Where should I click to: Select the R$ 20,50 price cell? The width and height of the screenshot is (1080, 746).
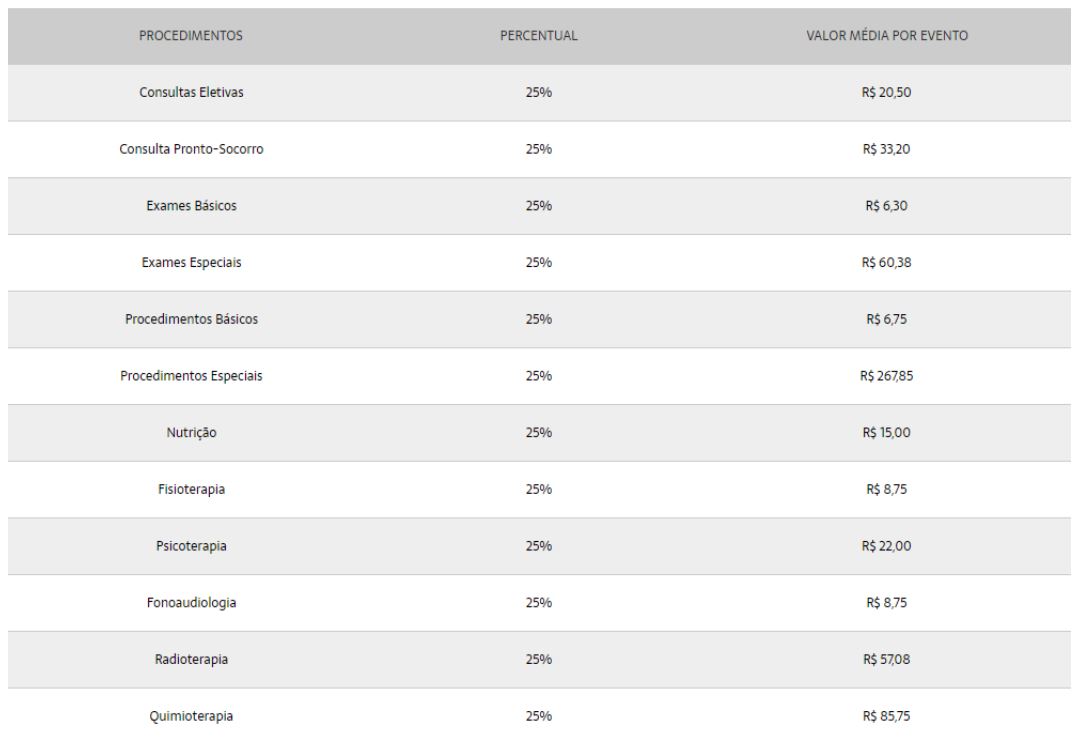(887, 93)
